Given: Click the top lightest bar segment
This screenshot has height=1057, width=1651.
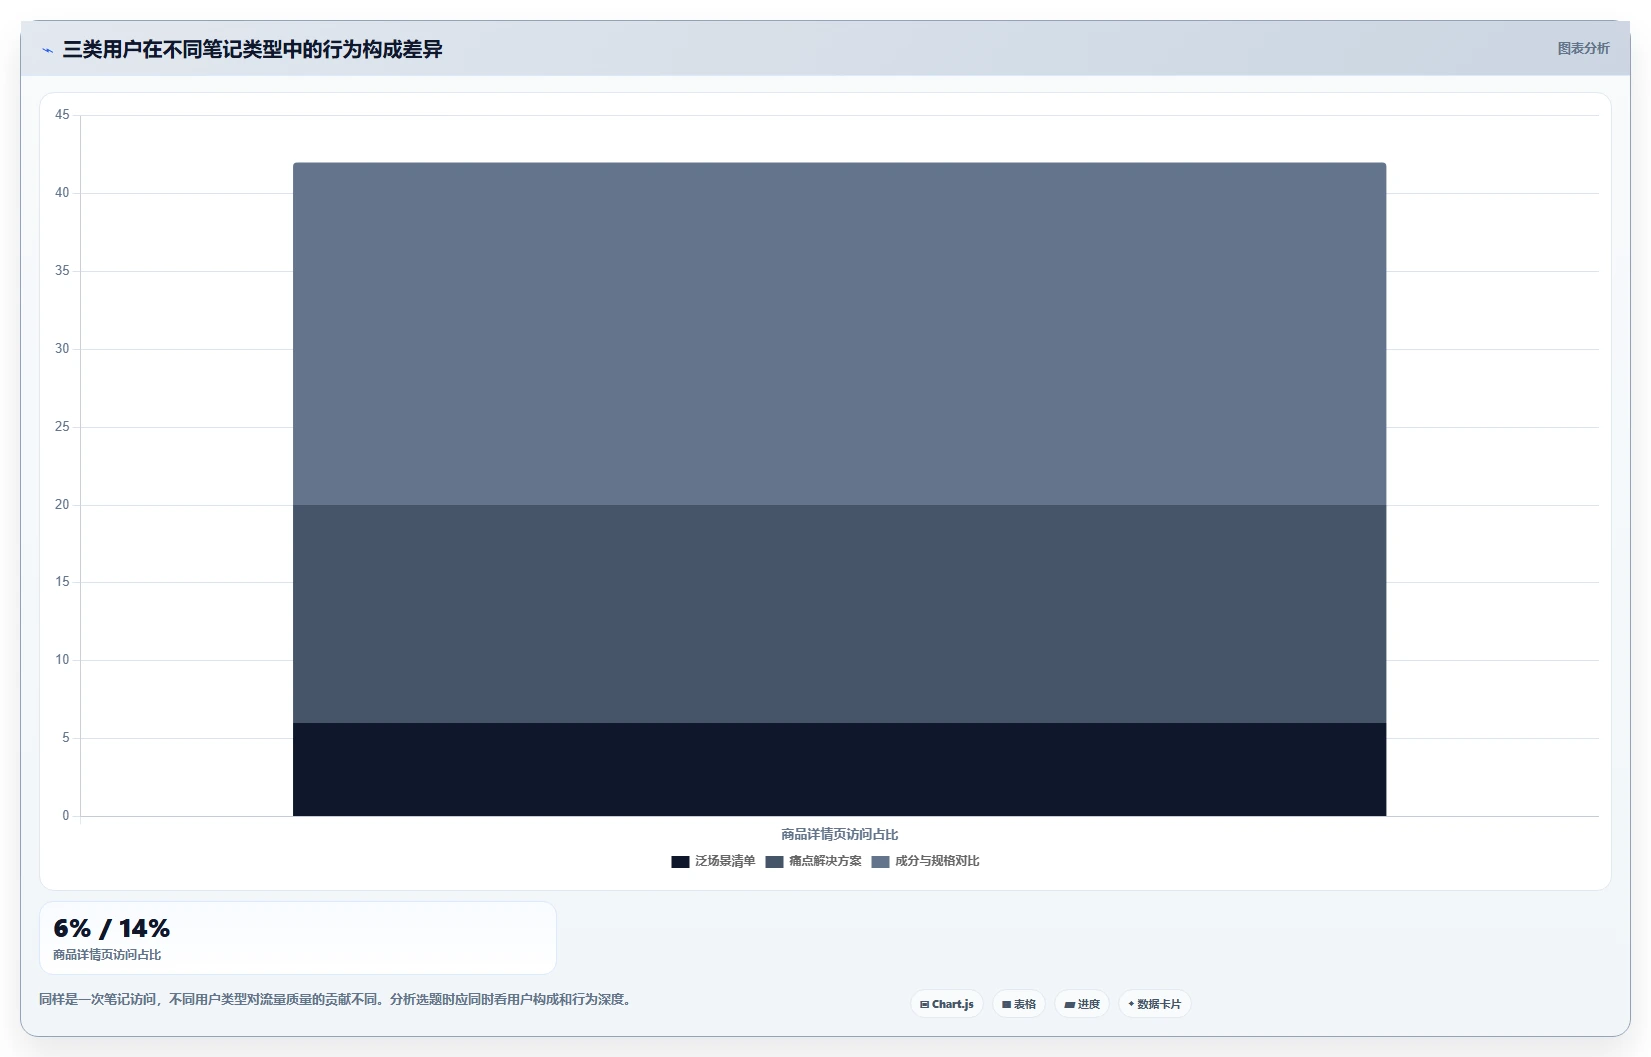Looking at the screenshot, I should (x=839, y=334).
